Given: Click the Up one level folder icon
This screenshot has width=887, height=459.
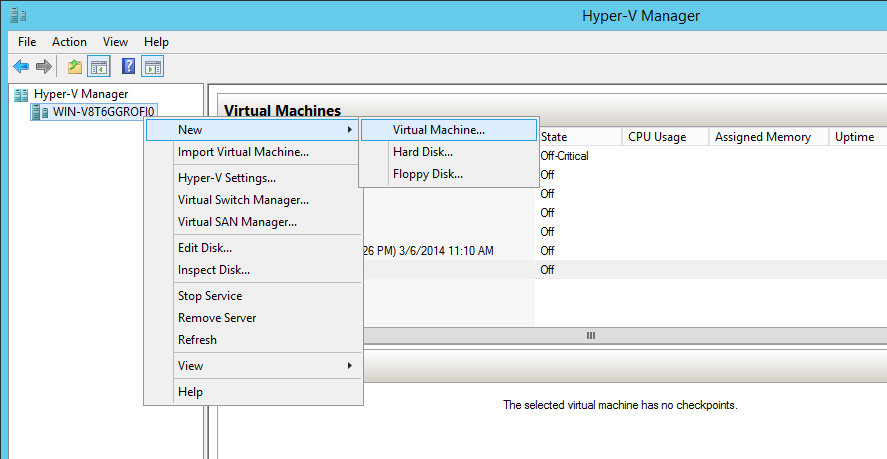Looking at the screenshot, I should point(75,67).
